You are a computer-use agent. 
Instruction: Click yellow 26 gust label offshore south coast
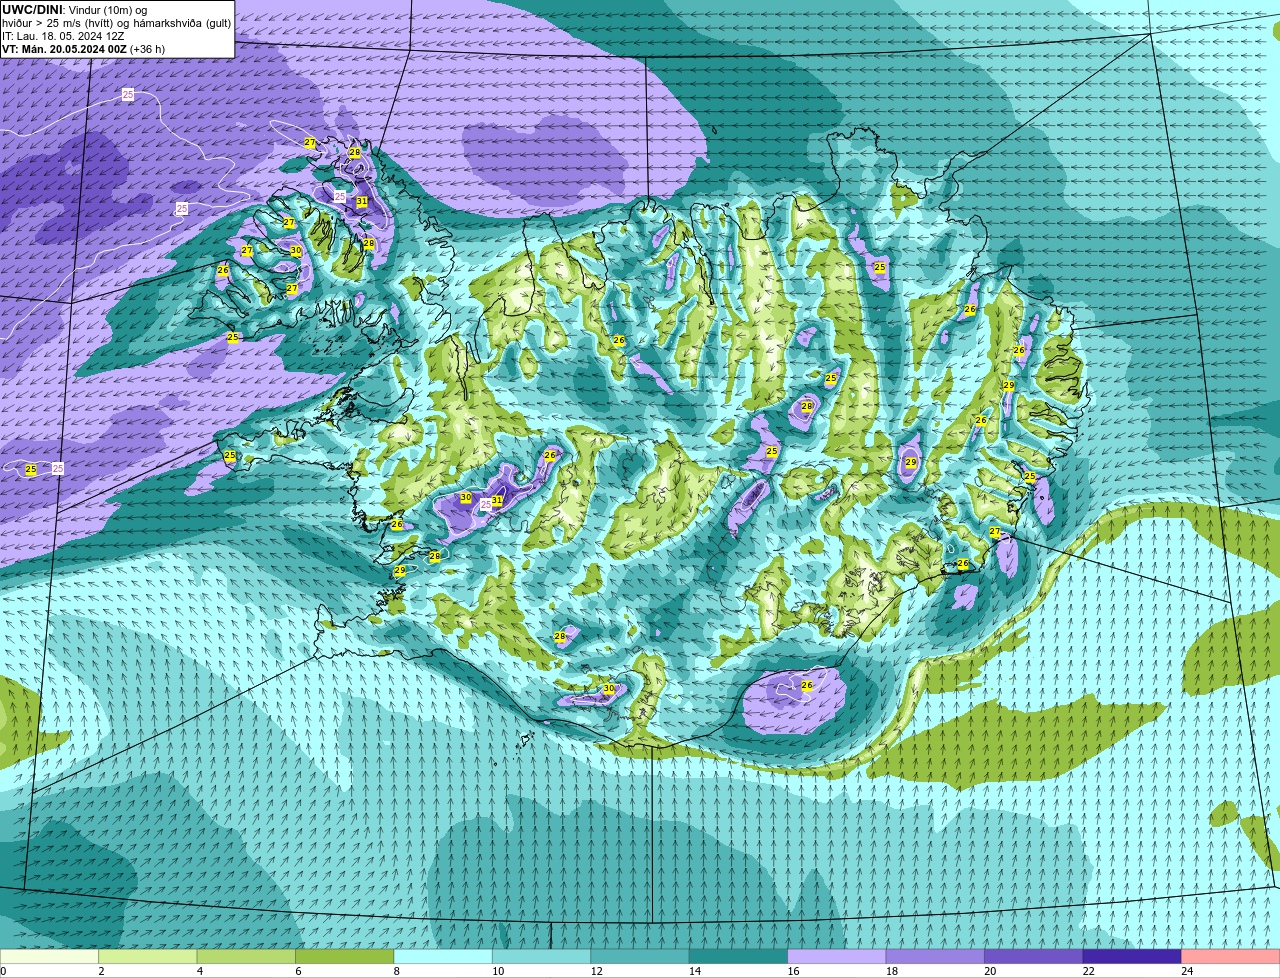pyautogui.click(x=807, y=685)
